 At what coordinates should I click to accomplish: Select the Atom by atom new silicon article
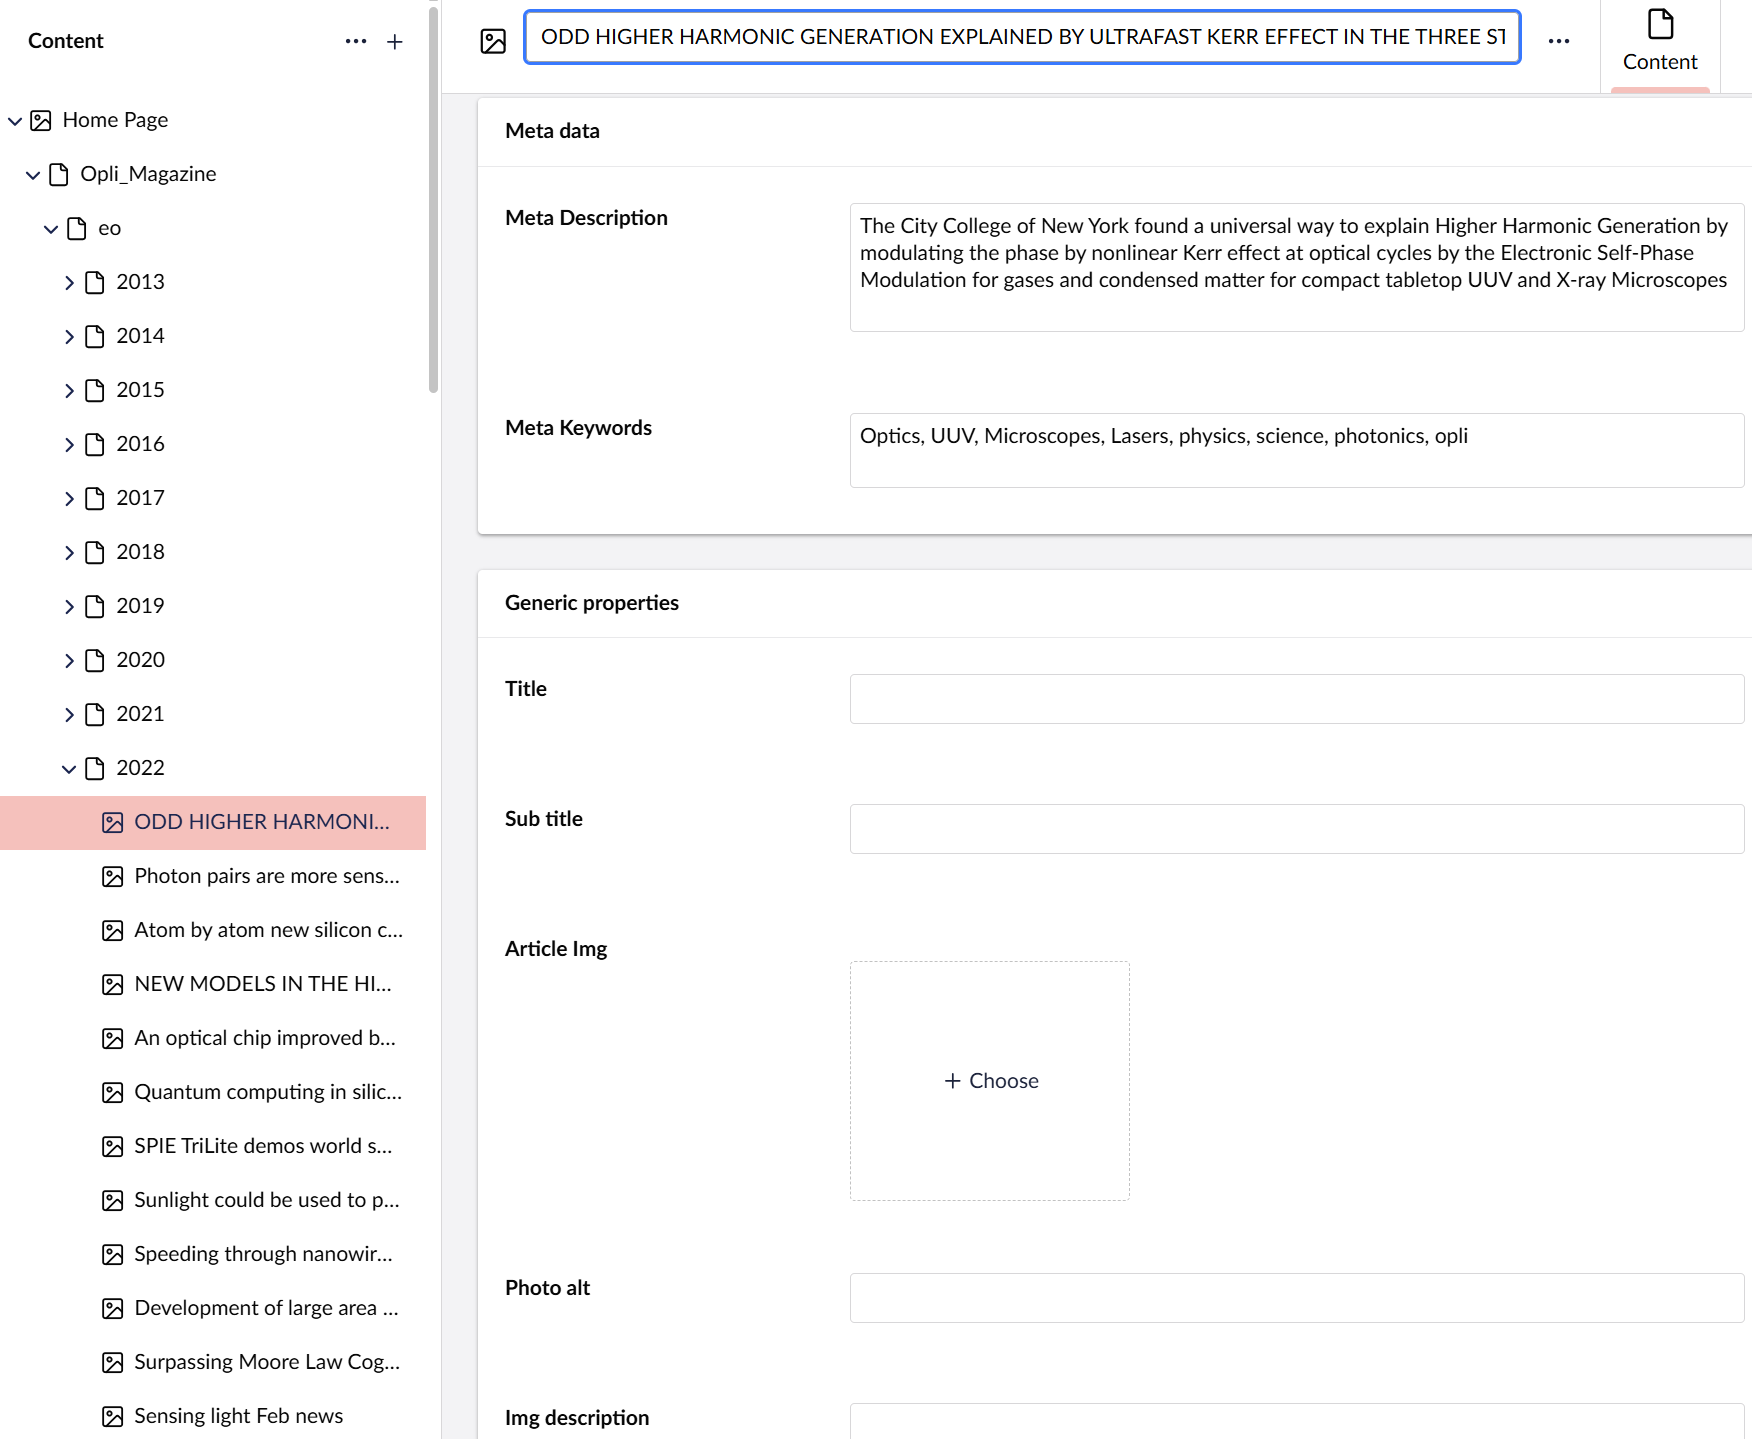pos(268,930)
